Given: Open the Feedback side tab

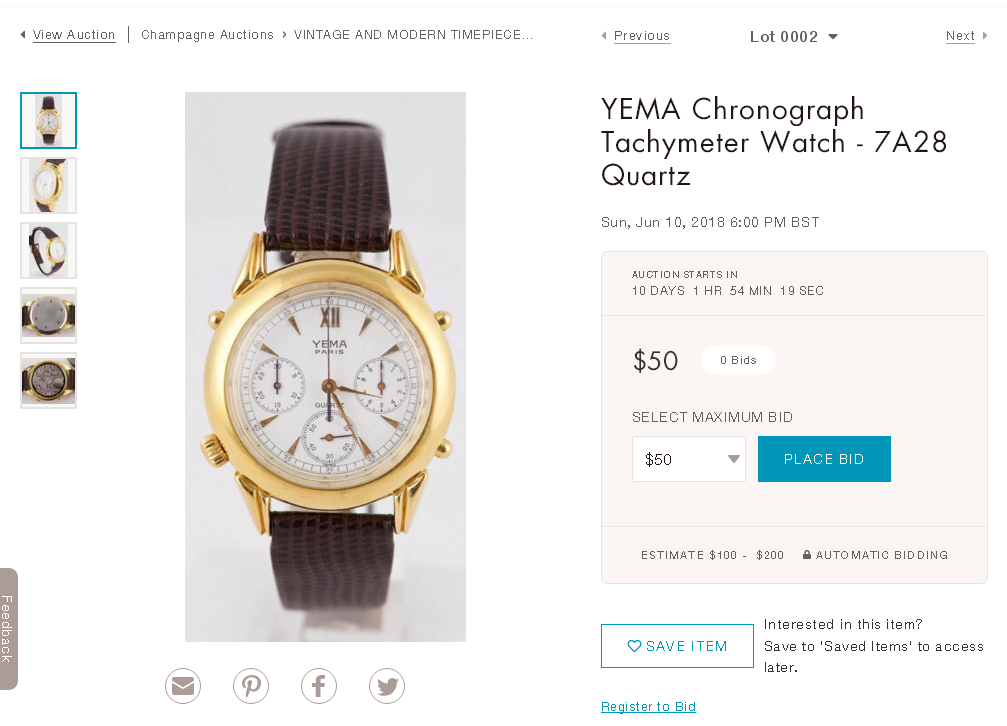Looking at the screenshot, I should point(8,628).
